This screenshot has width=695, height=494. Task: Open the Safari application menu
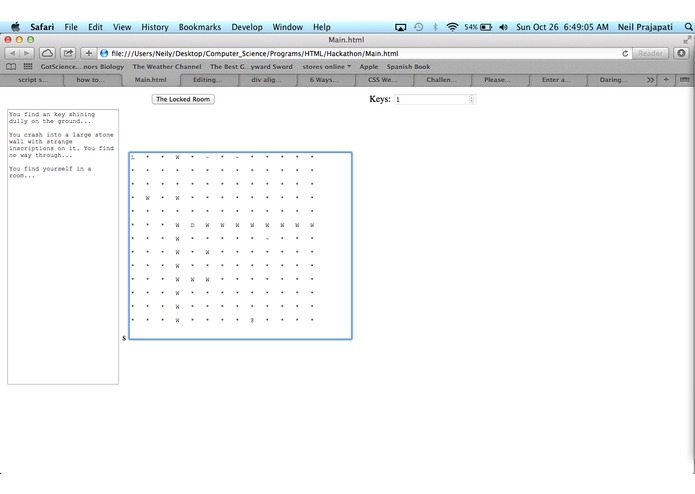[x=42, y=27]
